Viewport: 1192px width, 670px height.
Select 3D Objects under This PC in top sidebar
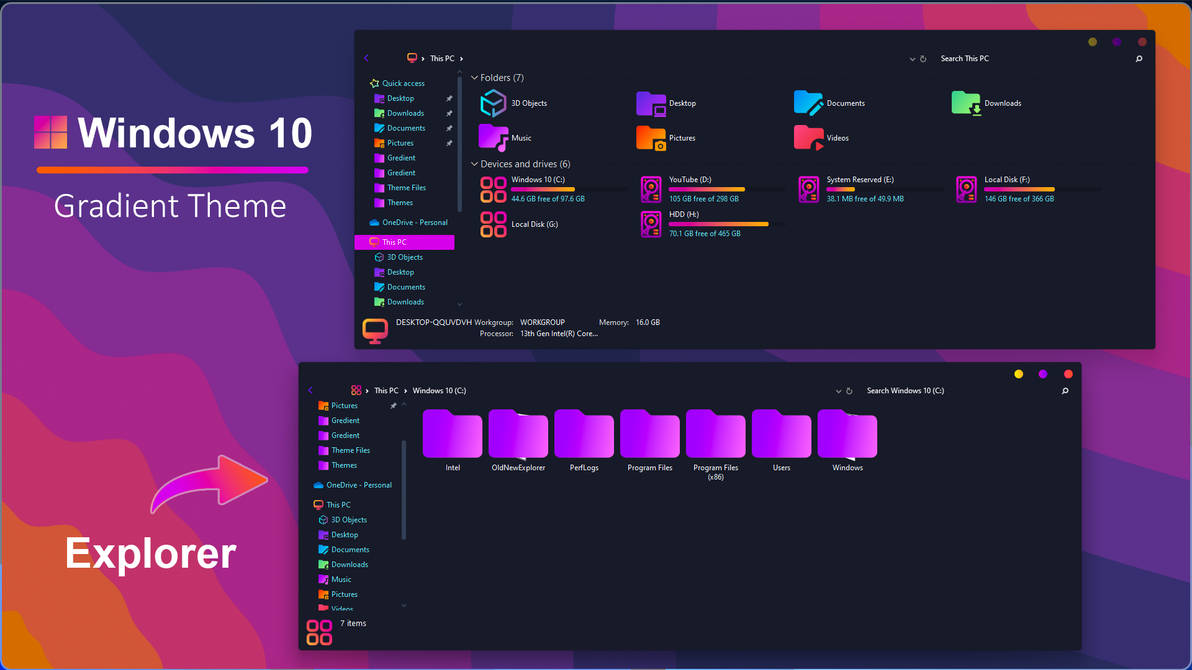(398, 258)
